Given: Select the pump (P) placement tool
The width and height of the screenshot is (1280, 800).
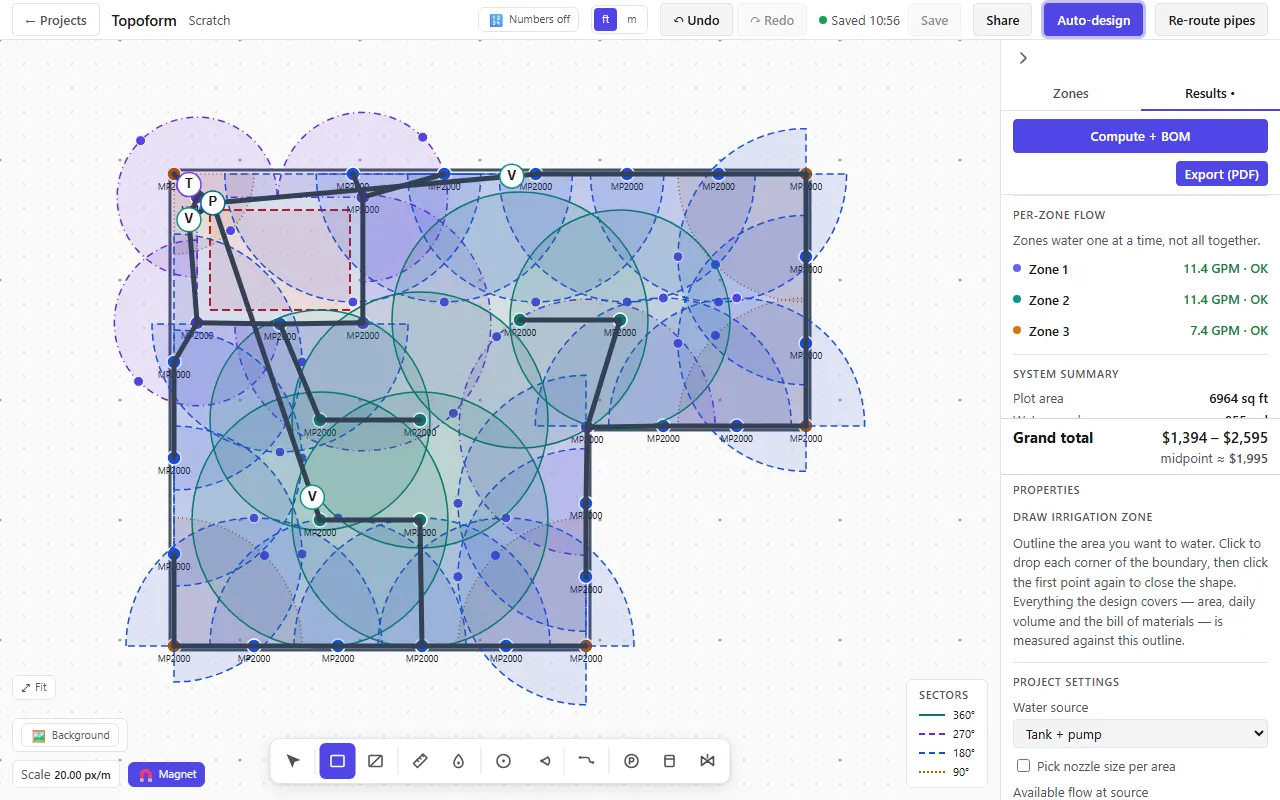Looking at the screenshot, I should pos(631,761).
